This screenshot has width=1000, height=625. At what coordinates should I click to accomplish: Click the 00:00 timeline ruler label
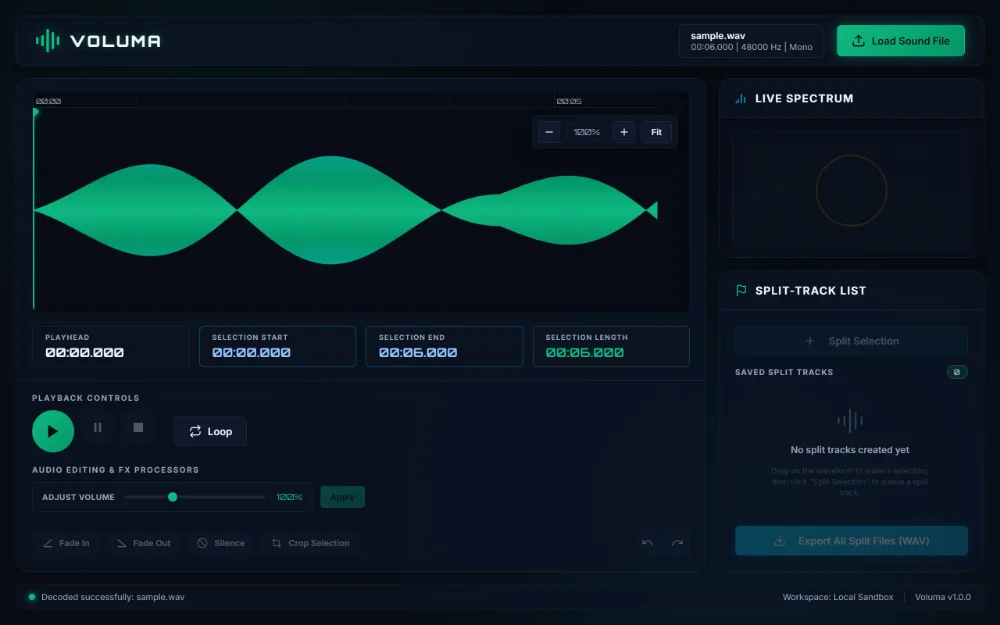tap(48, 101)
